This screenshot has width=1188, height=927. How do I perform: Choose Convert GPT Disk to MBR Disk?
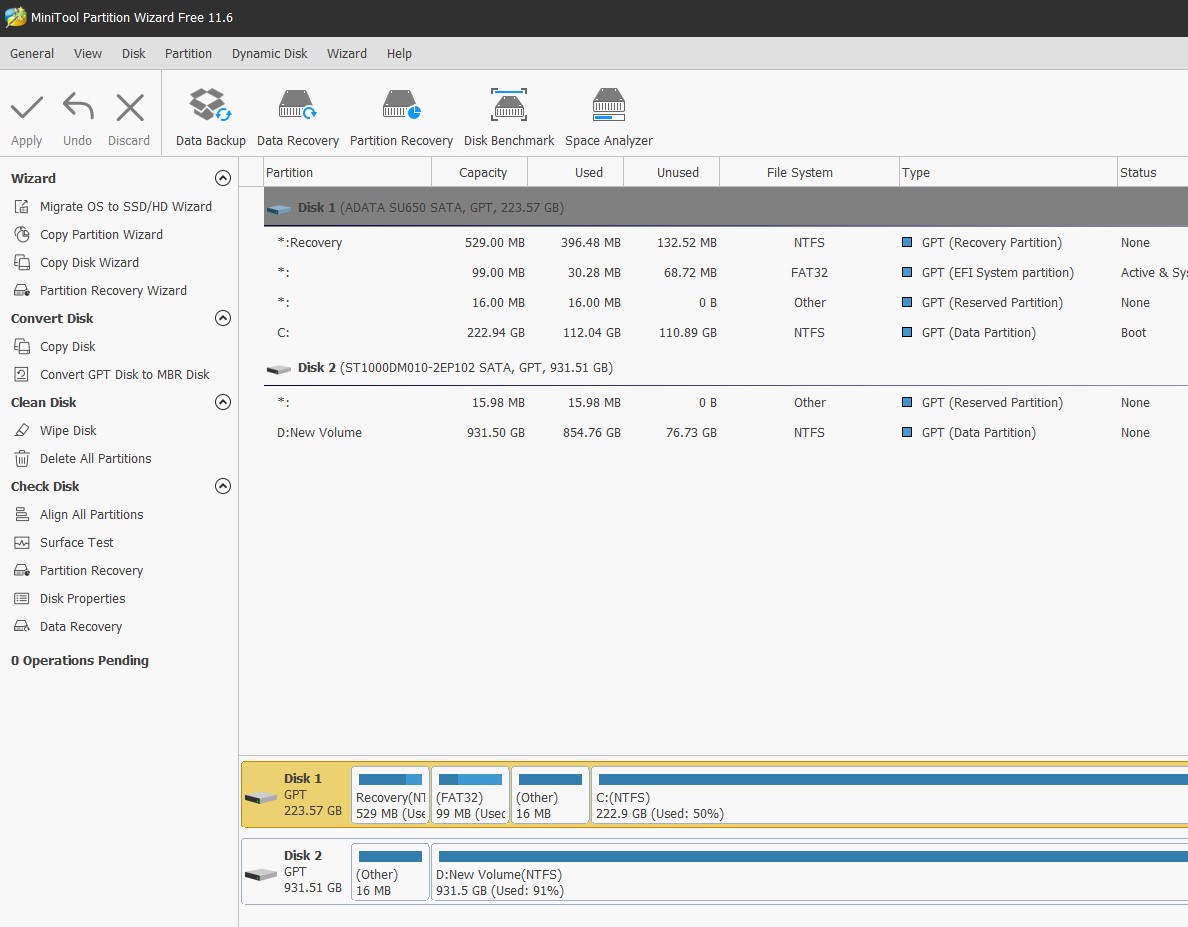124,375
